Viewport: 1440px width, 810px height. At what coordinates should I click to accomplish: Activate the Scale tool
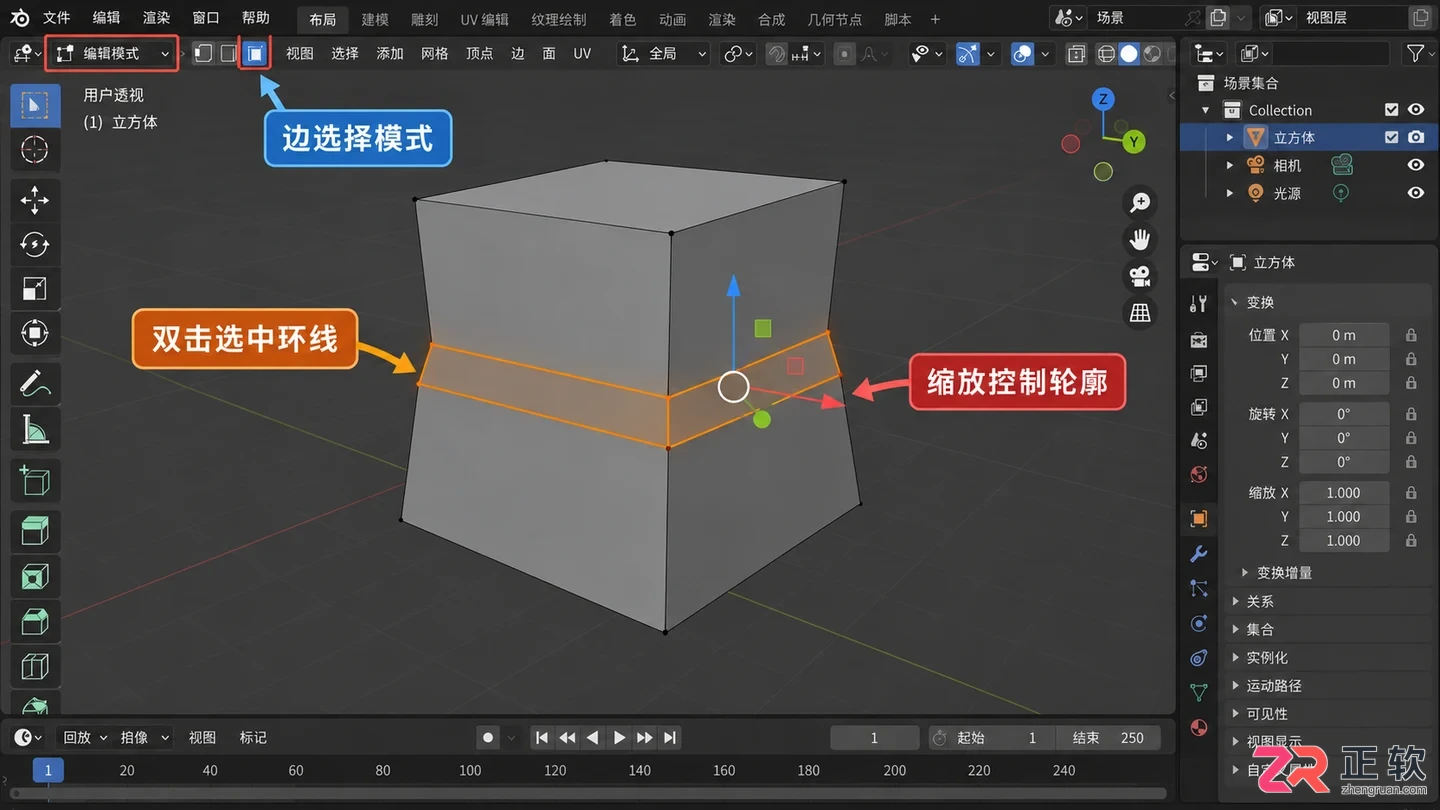point(35,289)
